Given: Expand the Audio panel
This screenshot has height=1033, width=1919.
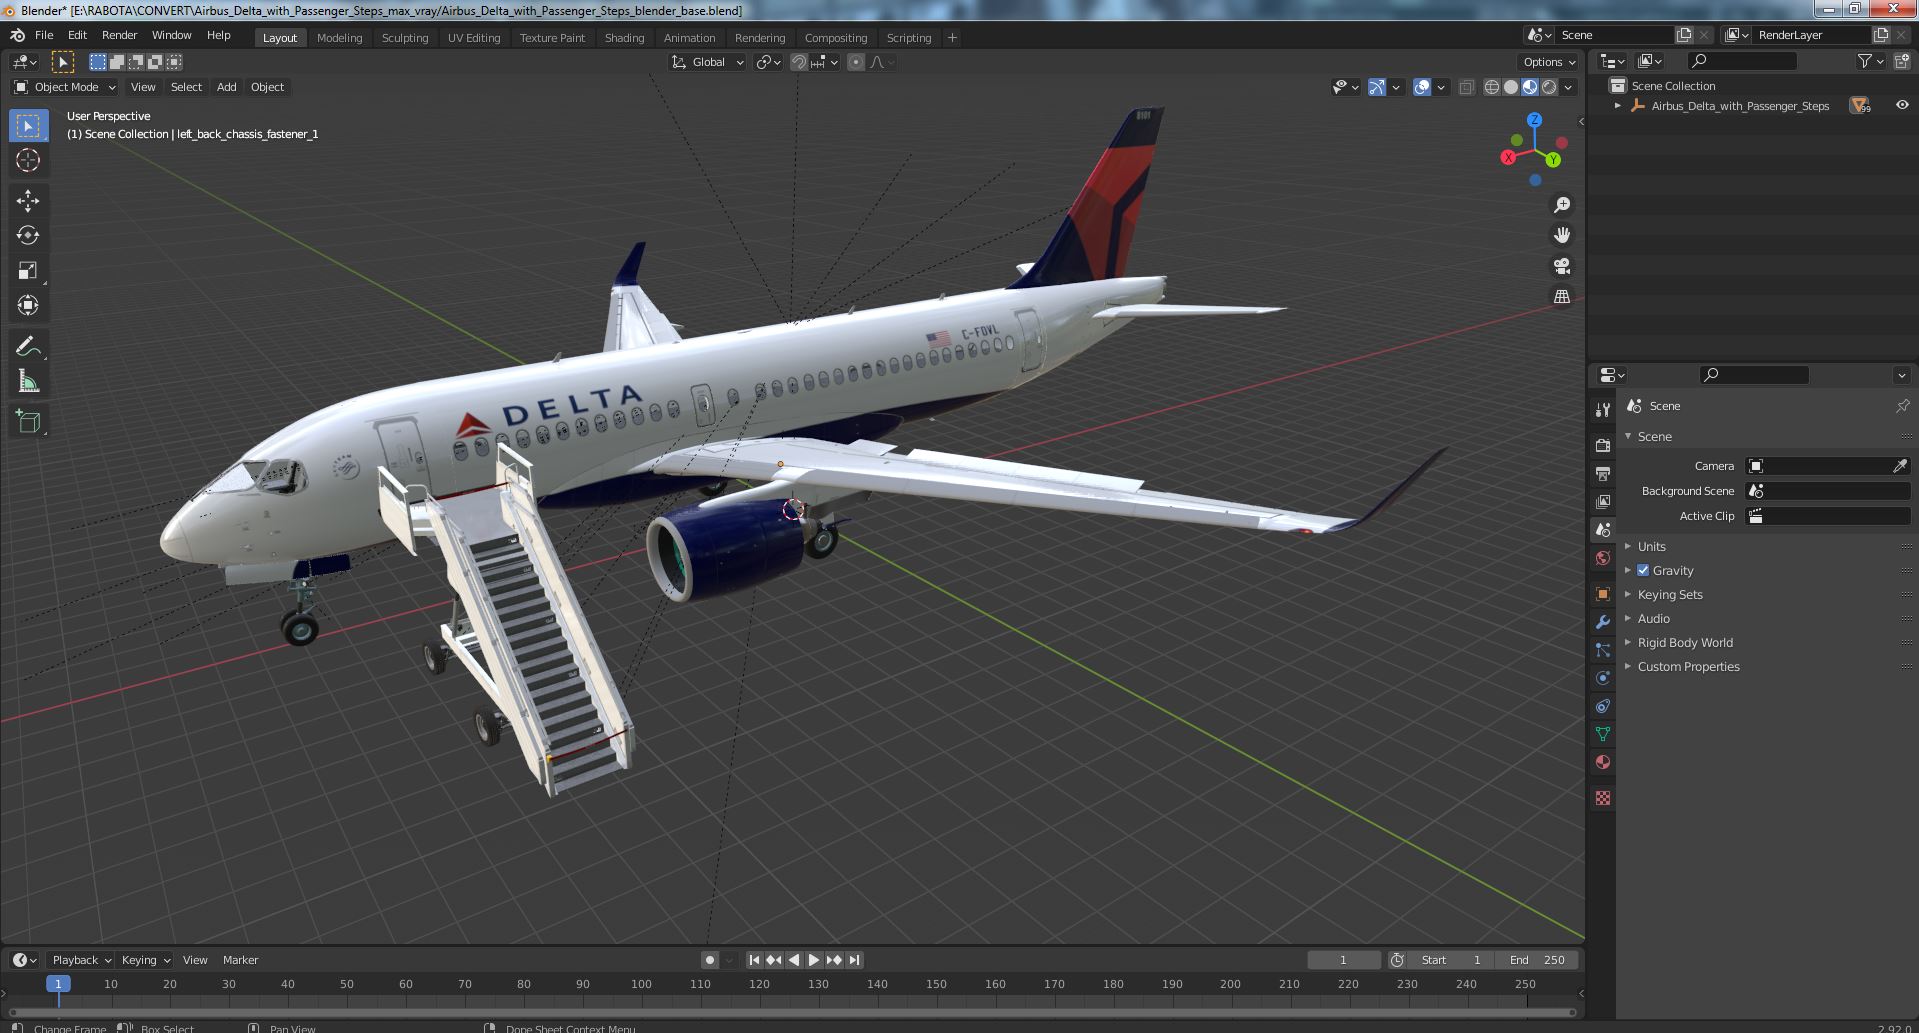Looking at the screenshot, I should 1654,618.
